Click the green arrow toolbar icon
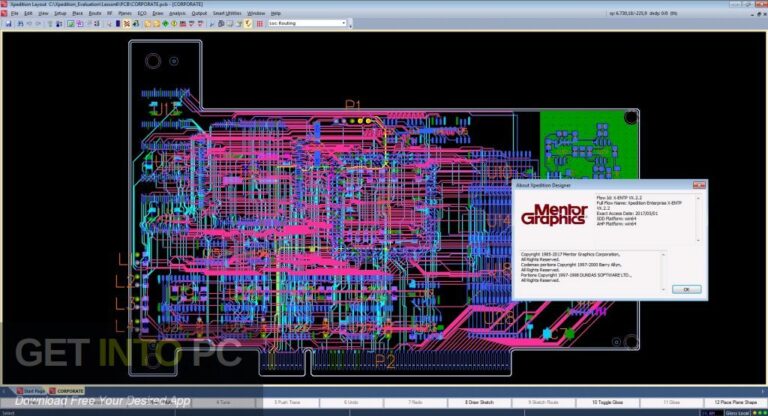The height and width of the screenshot is (416, 768). 136,24
